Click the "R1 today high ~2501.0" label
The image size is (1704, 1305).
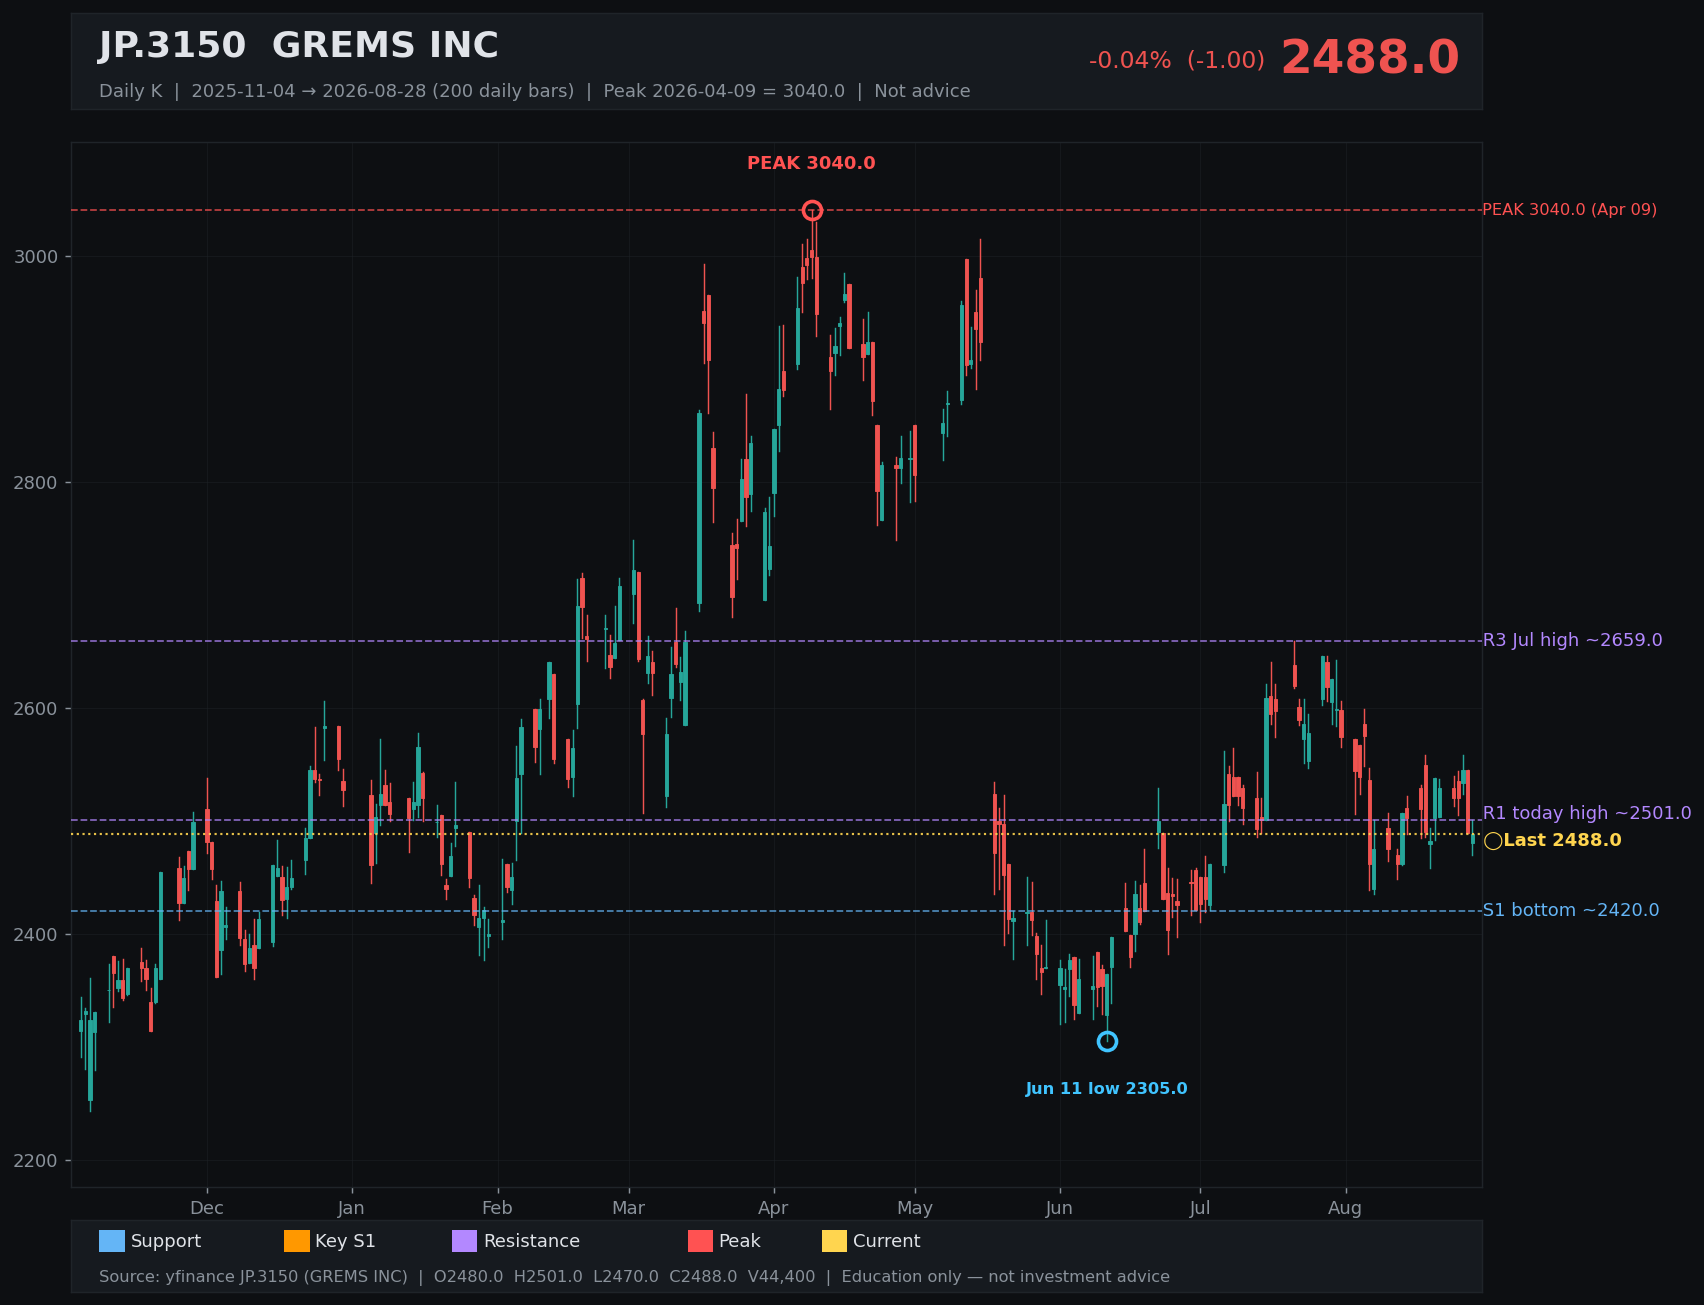(x=1587, y=813)
